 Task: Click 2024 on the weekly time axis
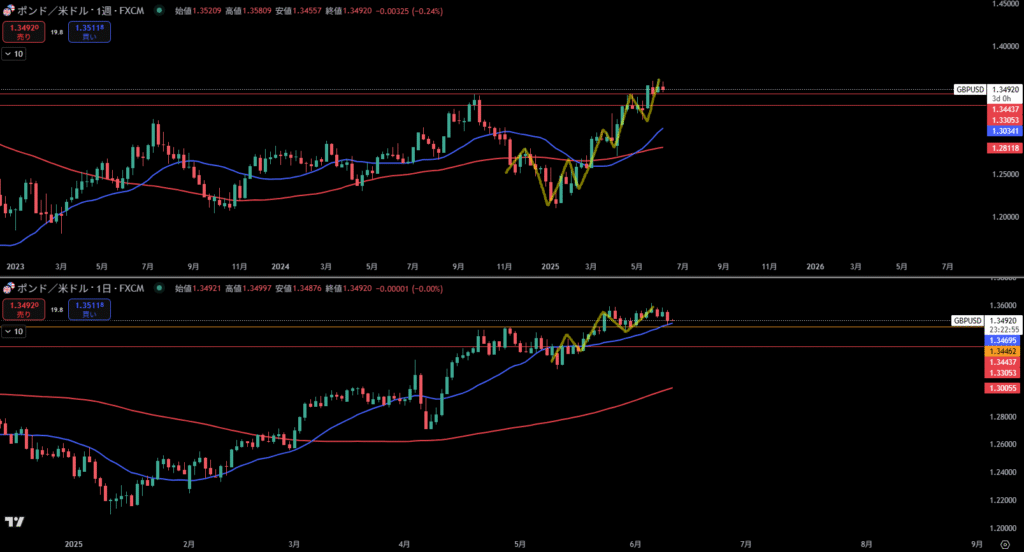[280, 267]
